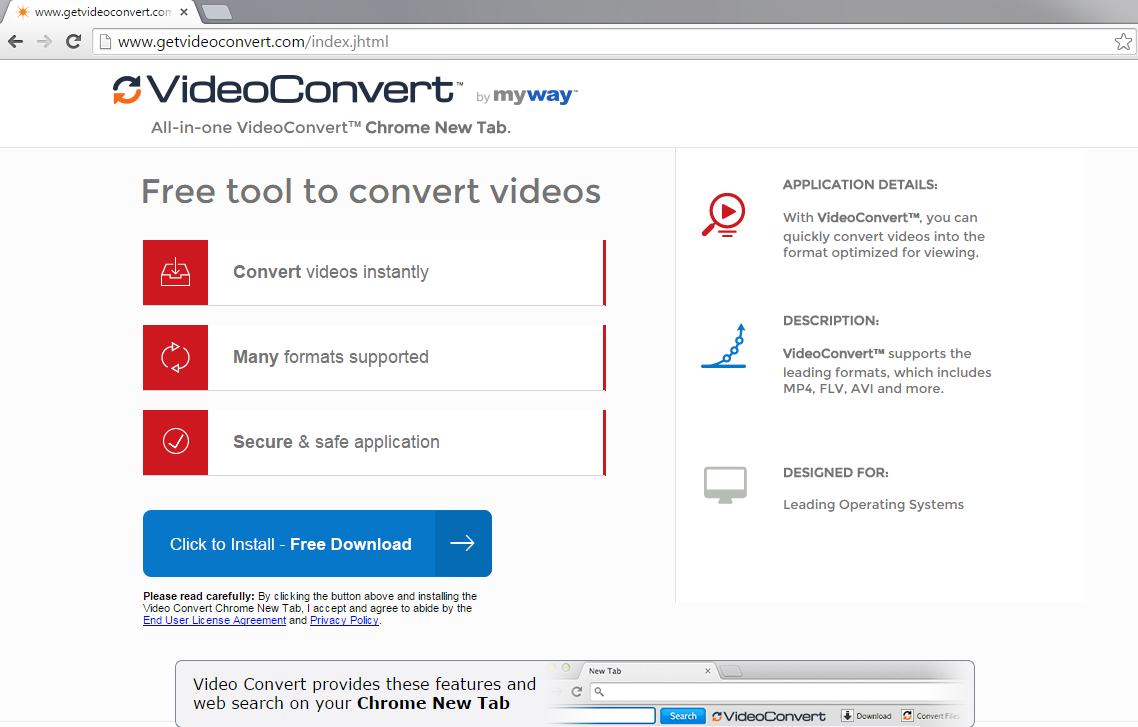Screen dimensions: 1138x727
Task: Click the VideoConvert logo in header
Action: [x=285, y=91]
